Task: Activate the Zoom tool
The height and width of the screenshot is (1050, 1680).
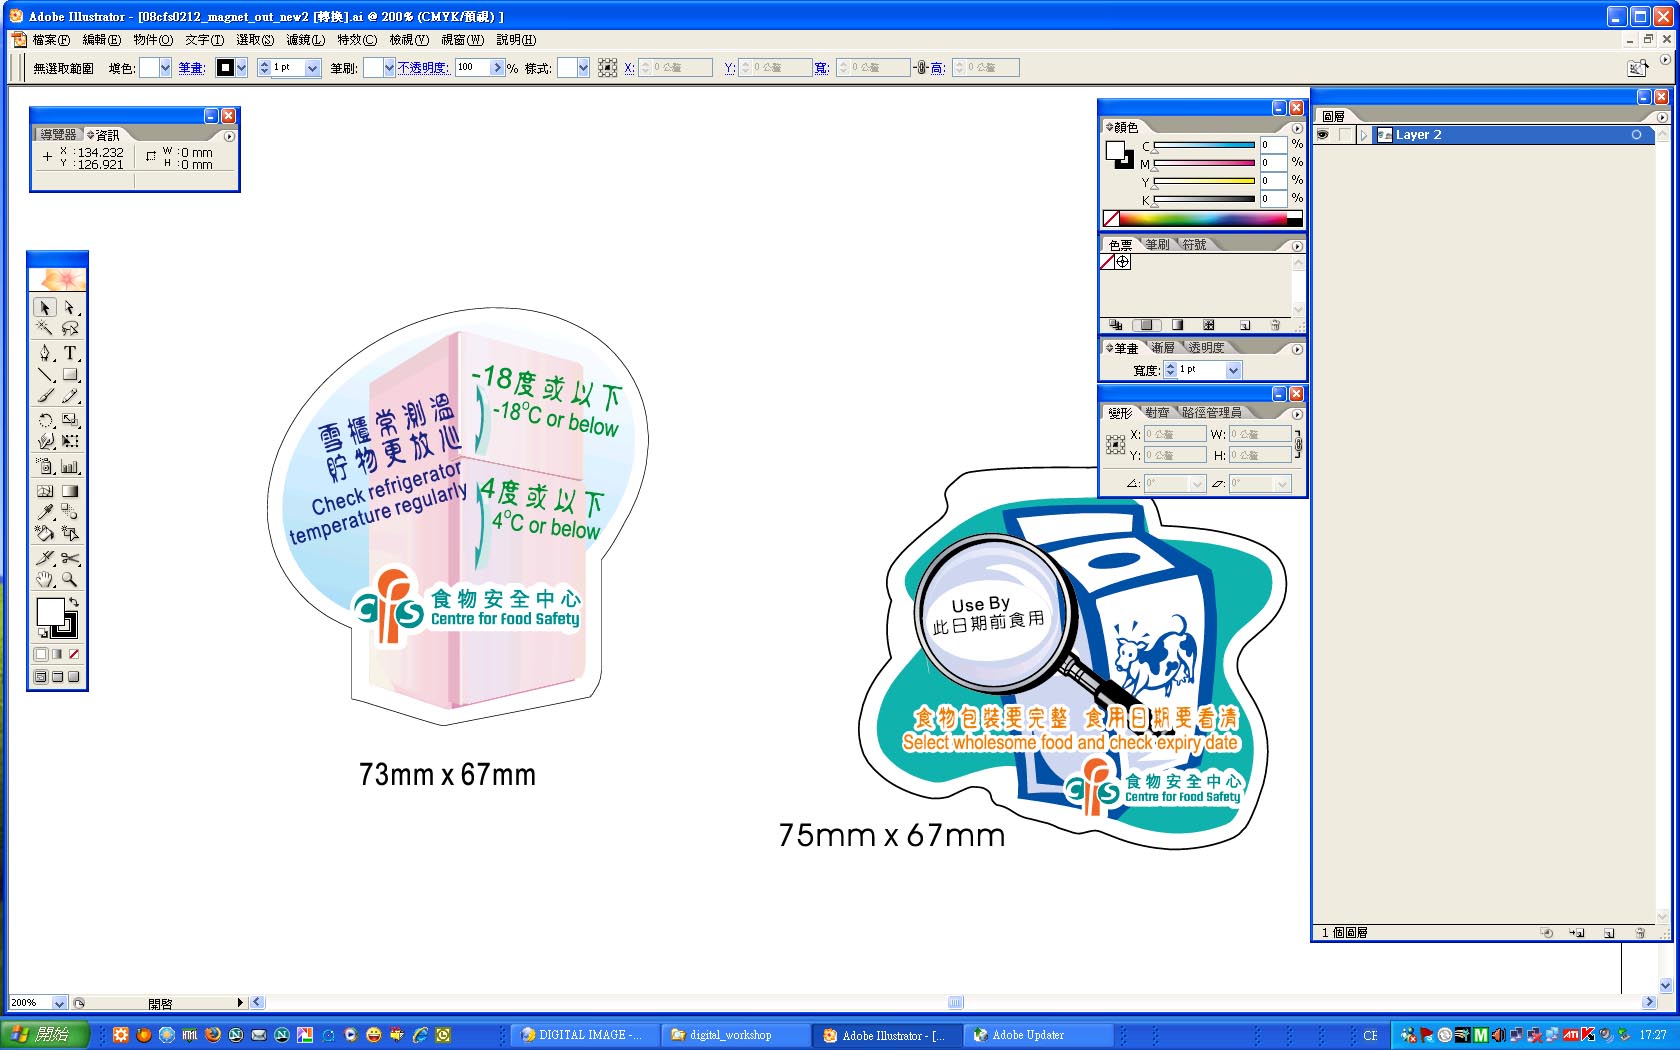Action: [x=70, y=580]
